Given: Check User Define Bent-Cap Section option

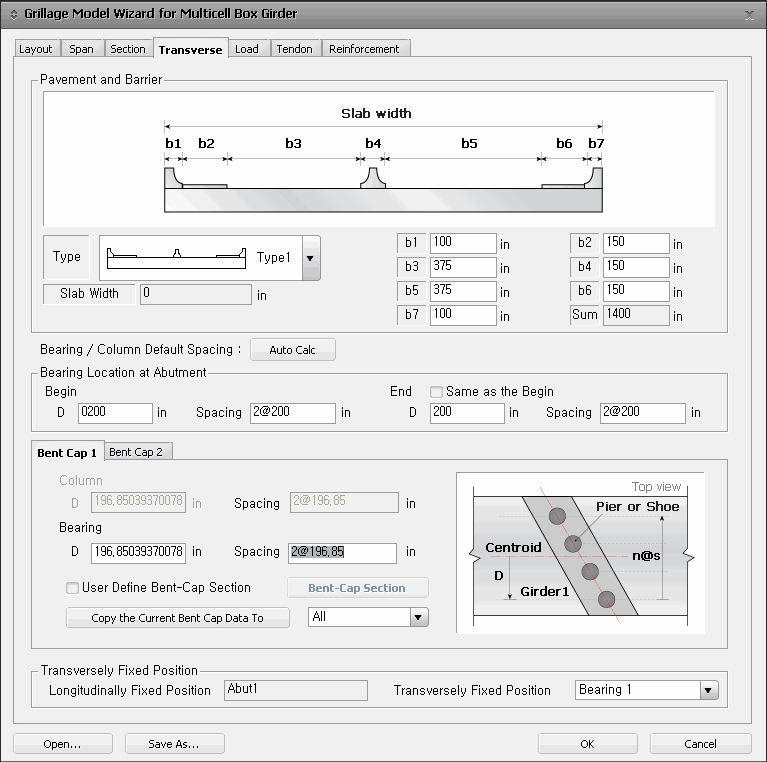Looking at the screenshot, I should pos(72,588).
